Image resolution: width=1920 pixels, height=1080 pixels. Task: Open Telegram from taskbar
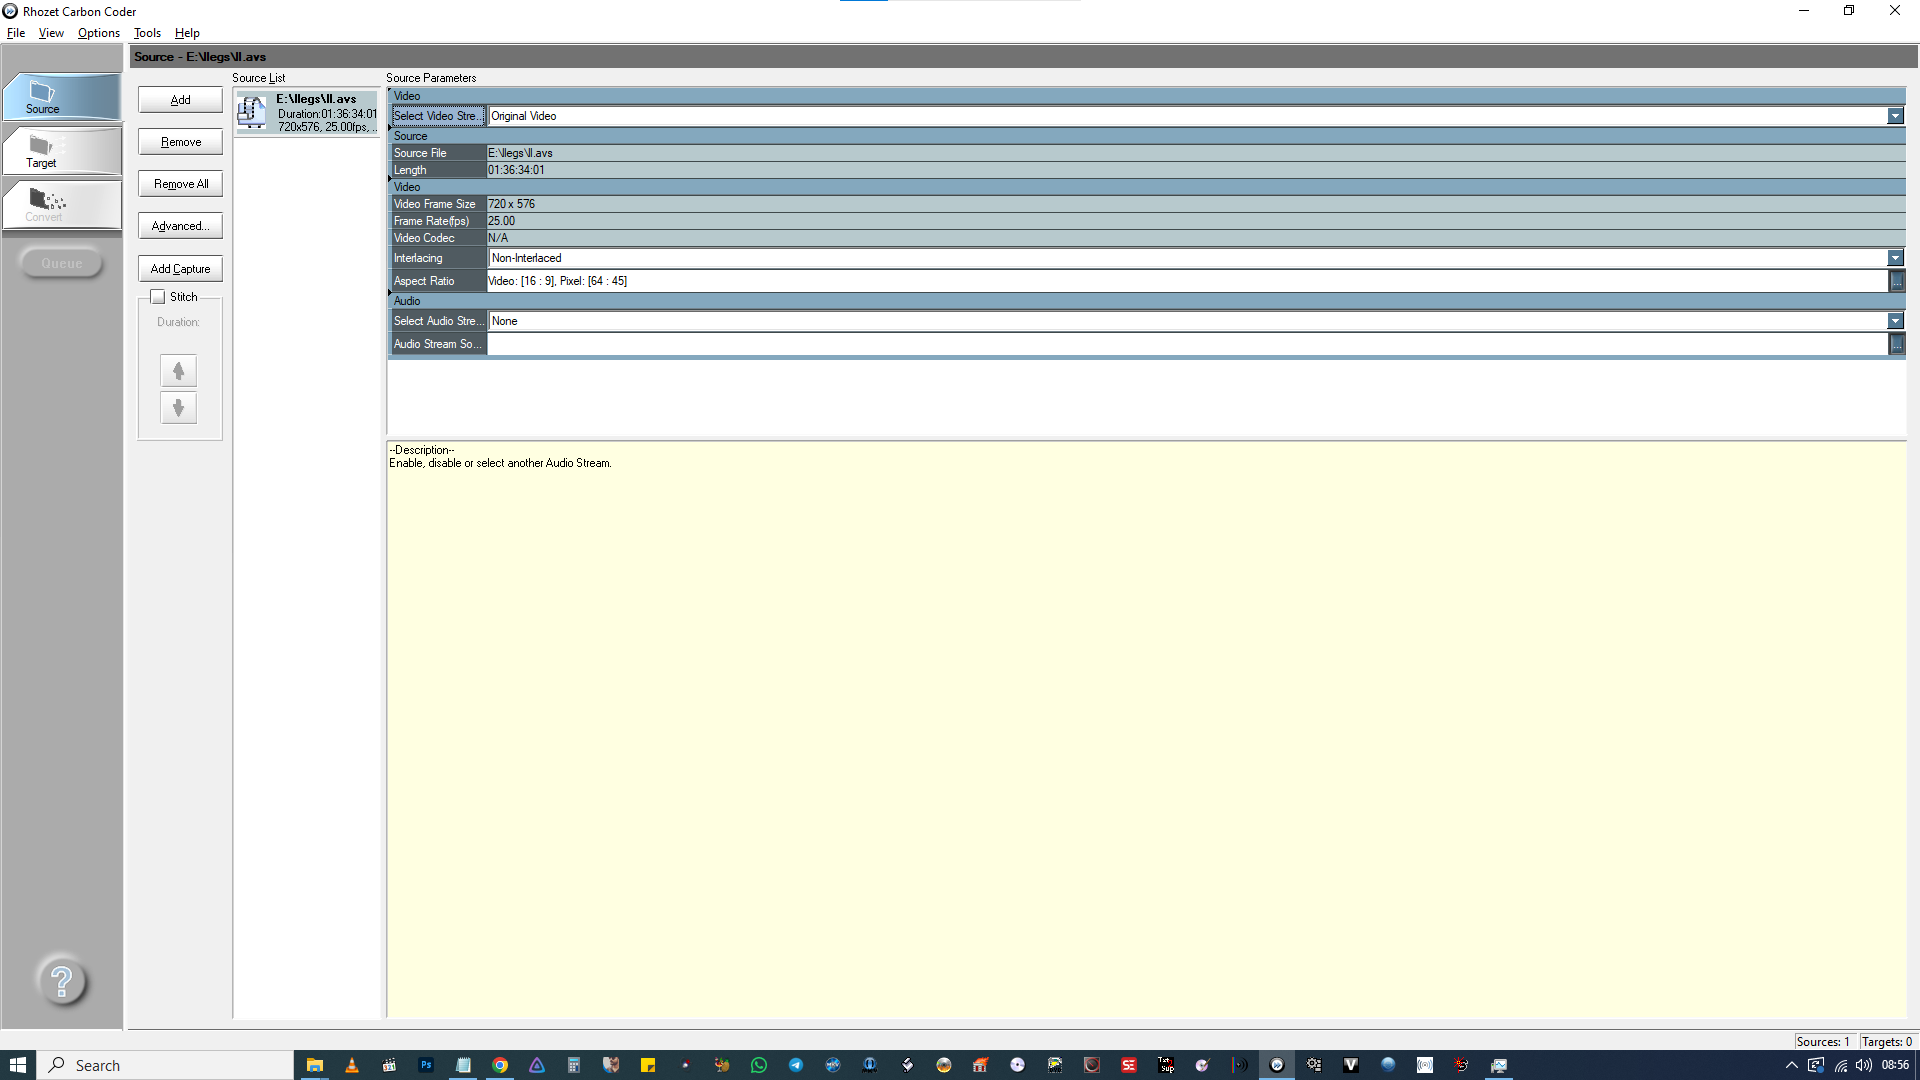point(796,1065)
